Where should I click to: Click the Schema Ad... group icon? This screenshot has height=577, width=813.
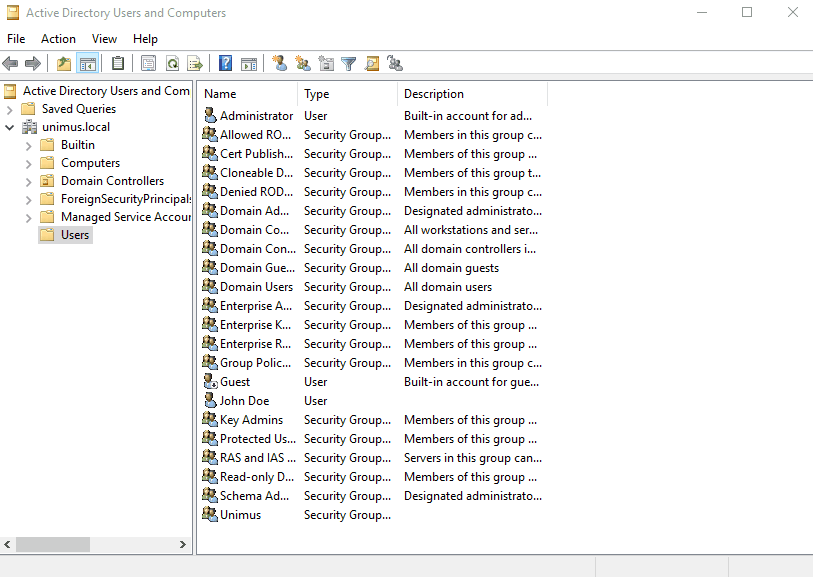(x=210, y=496)
